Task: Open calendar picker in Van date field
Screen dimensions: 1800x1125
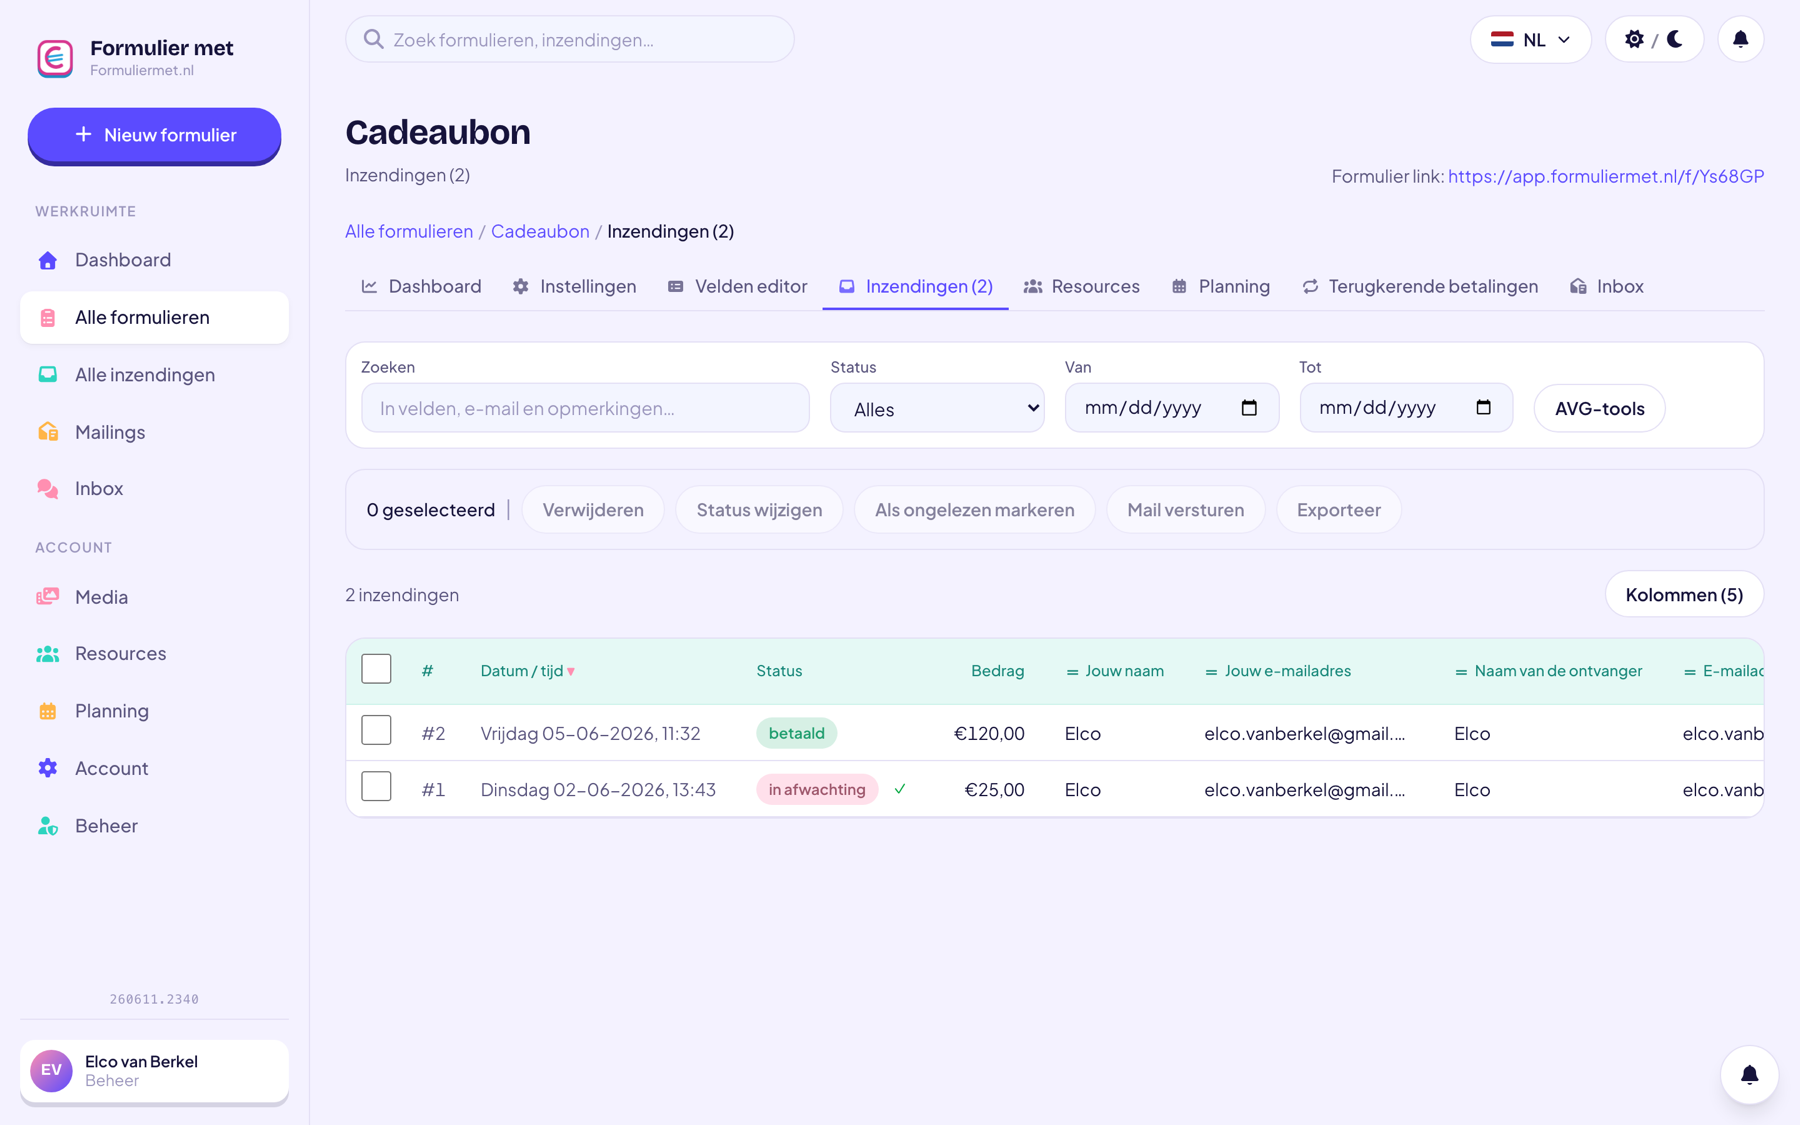Action: point(1249,408)
